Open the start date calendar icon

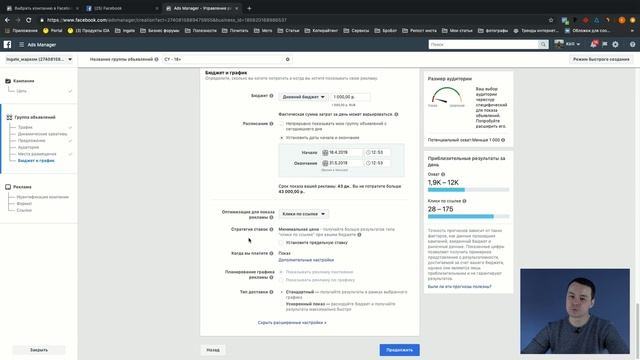(325, 152)
